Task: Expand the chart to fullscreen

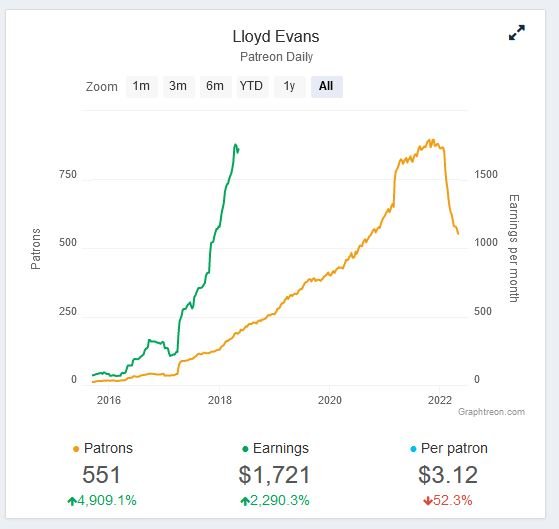Action: 517,32
